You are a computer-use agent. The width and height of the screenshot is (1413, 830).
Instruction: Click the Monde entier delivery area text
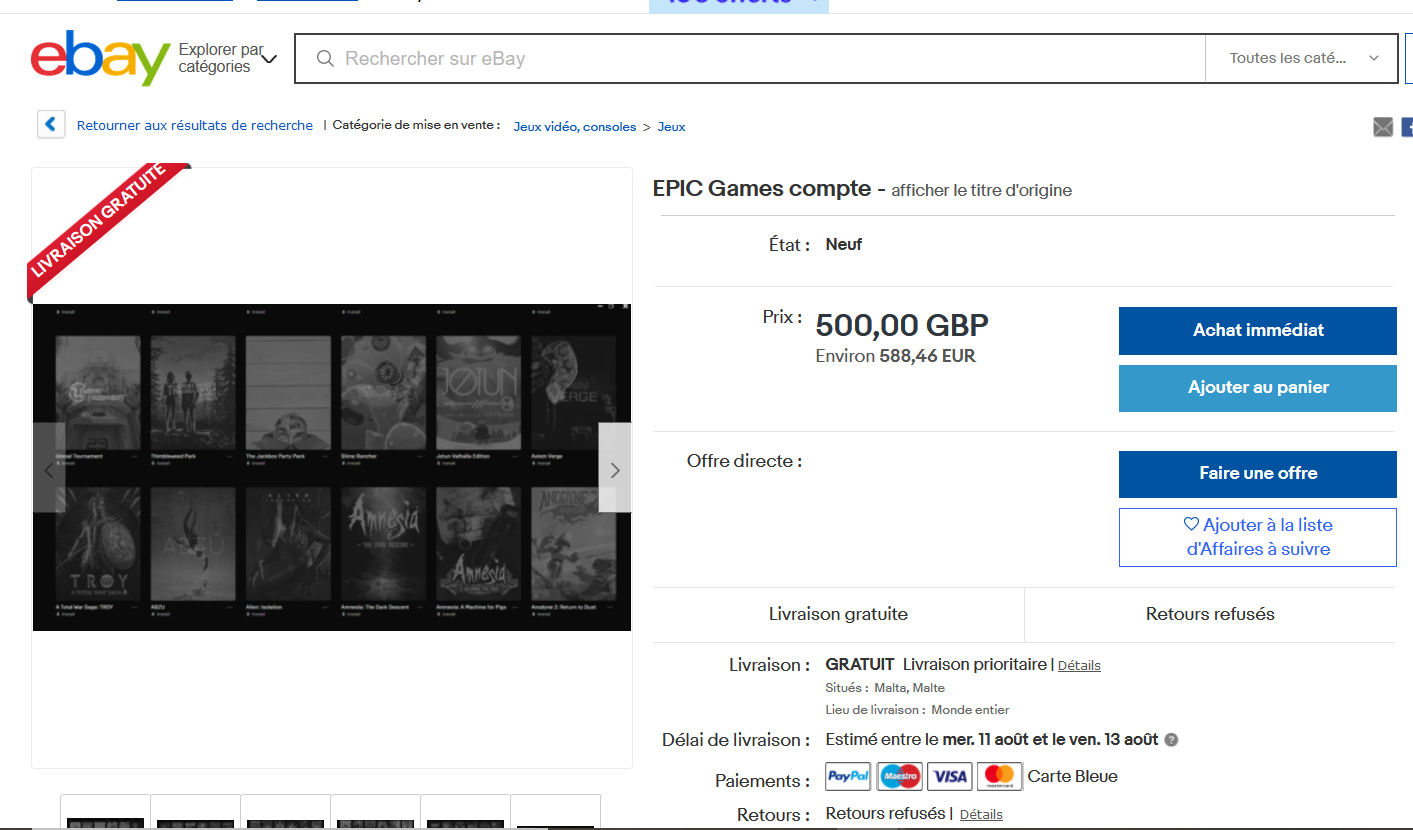pos(970,710)
